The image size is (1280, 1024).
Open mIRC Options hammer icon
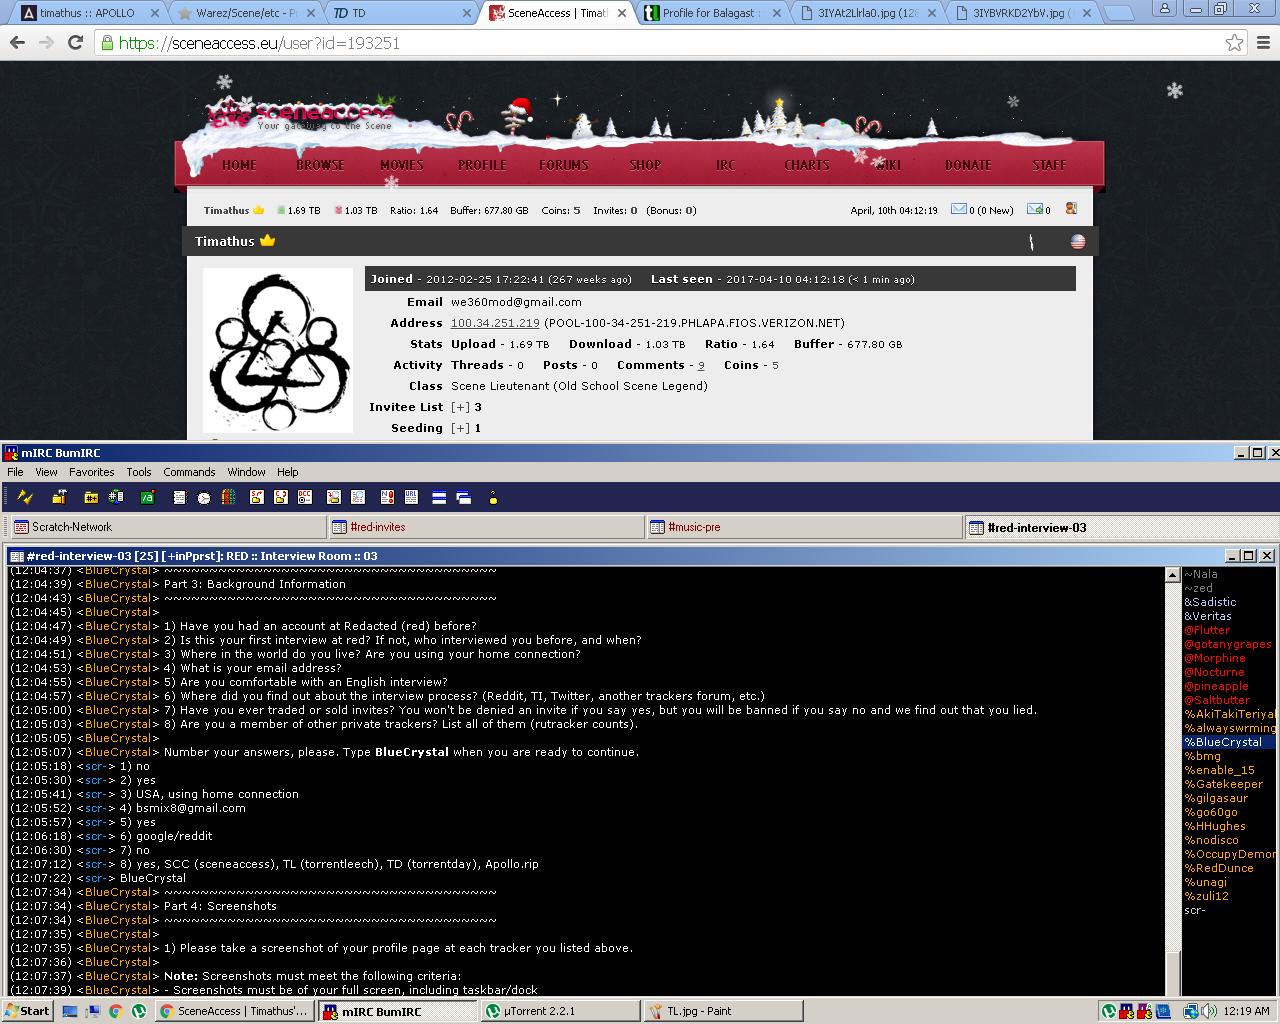point(59,497)
